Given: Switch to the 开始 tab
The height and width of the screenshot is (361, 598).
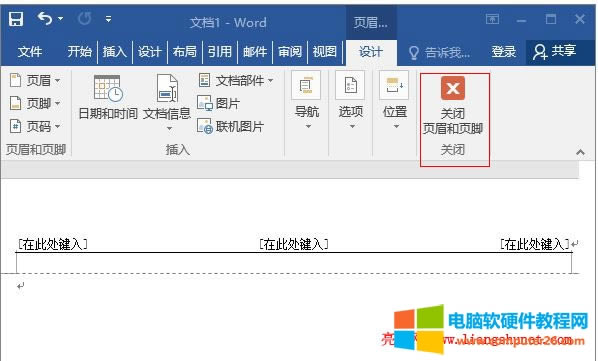Looking at the screenshot, I should (79, 51).
